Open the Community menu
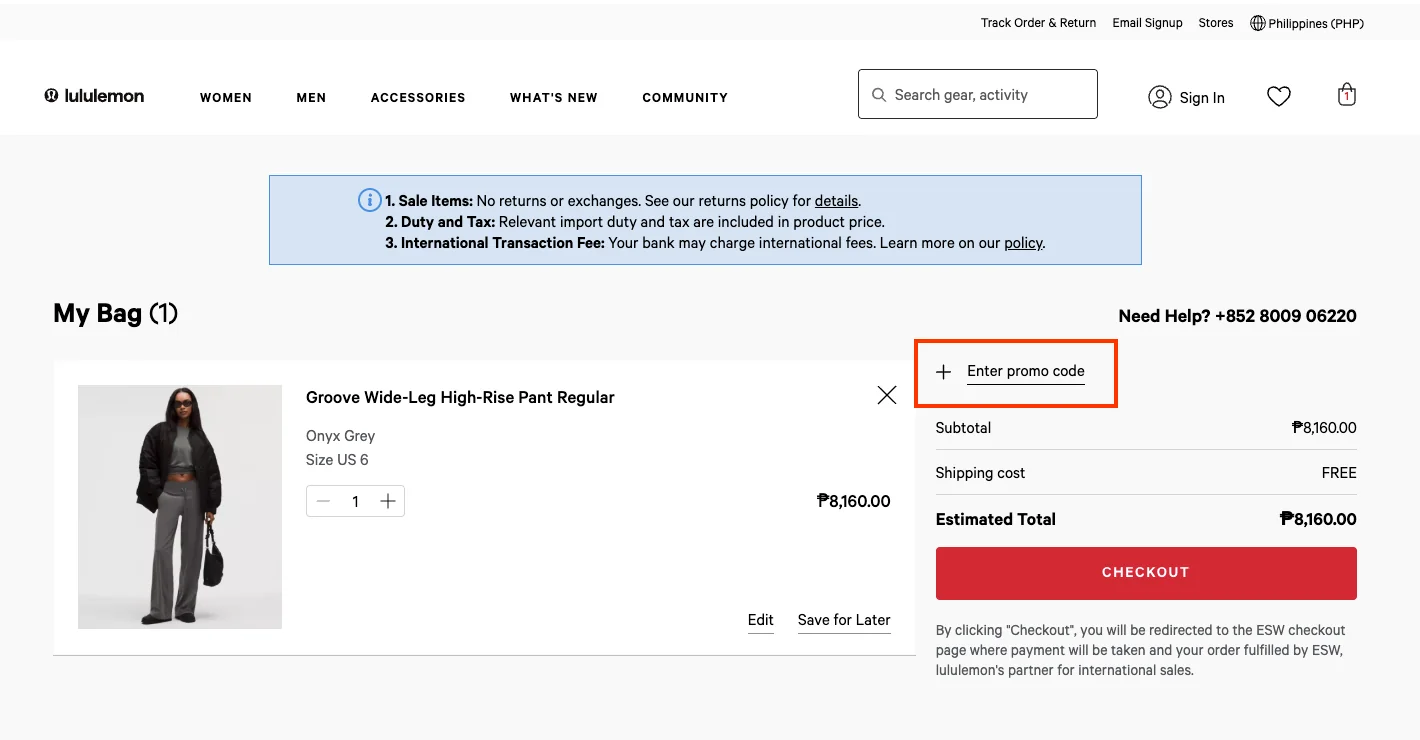1420x740 pixels. 685,97
